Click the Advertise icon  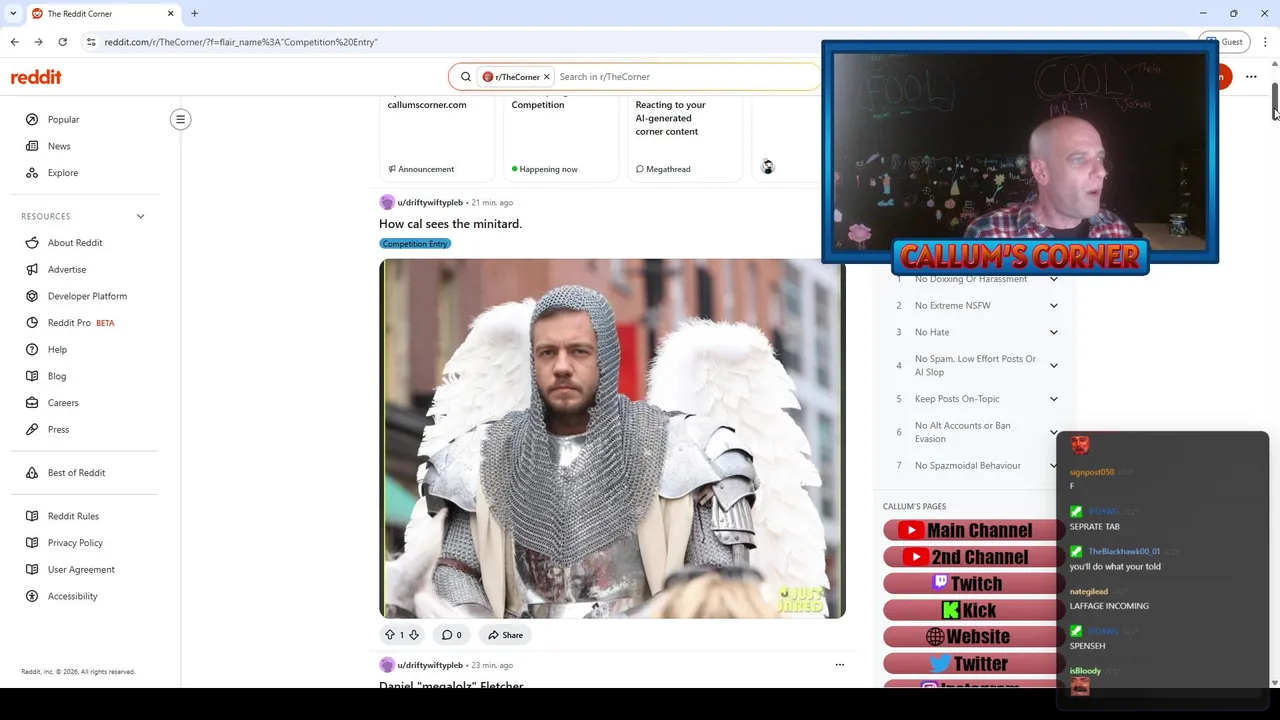pyautogui.click(x=32, y=270)
